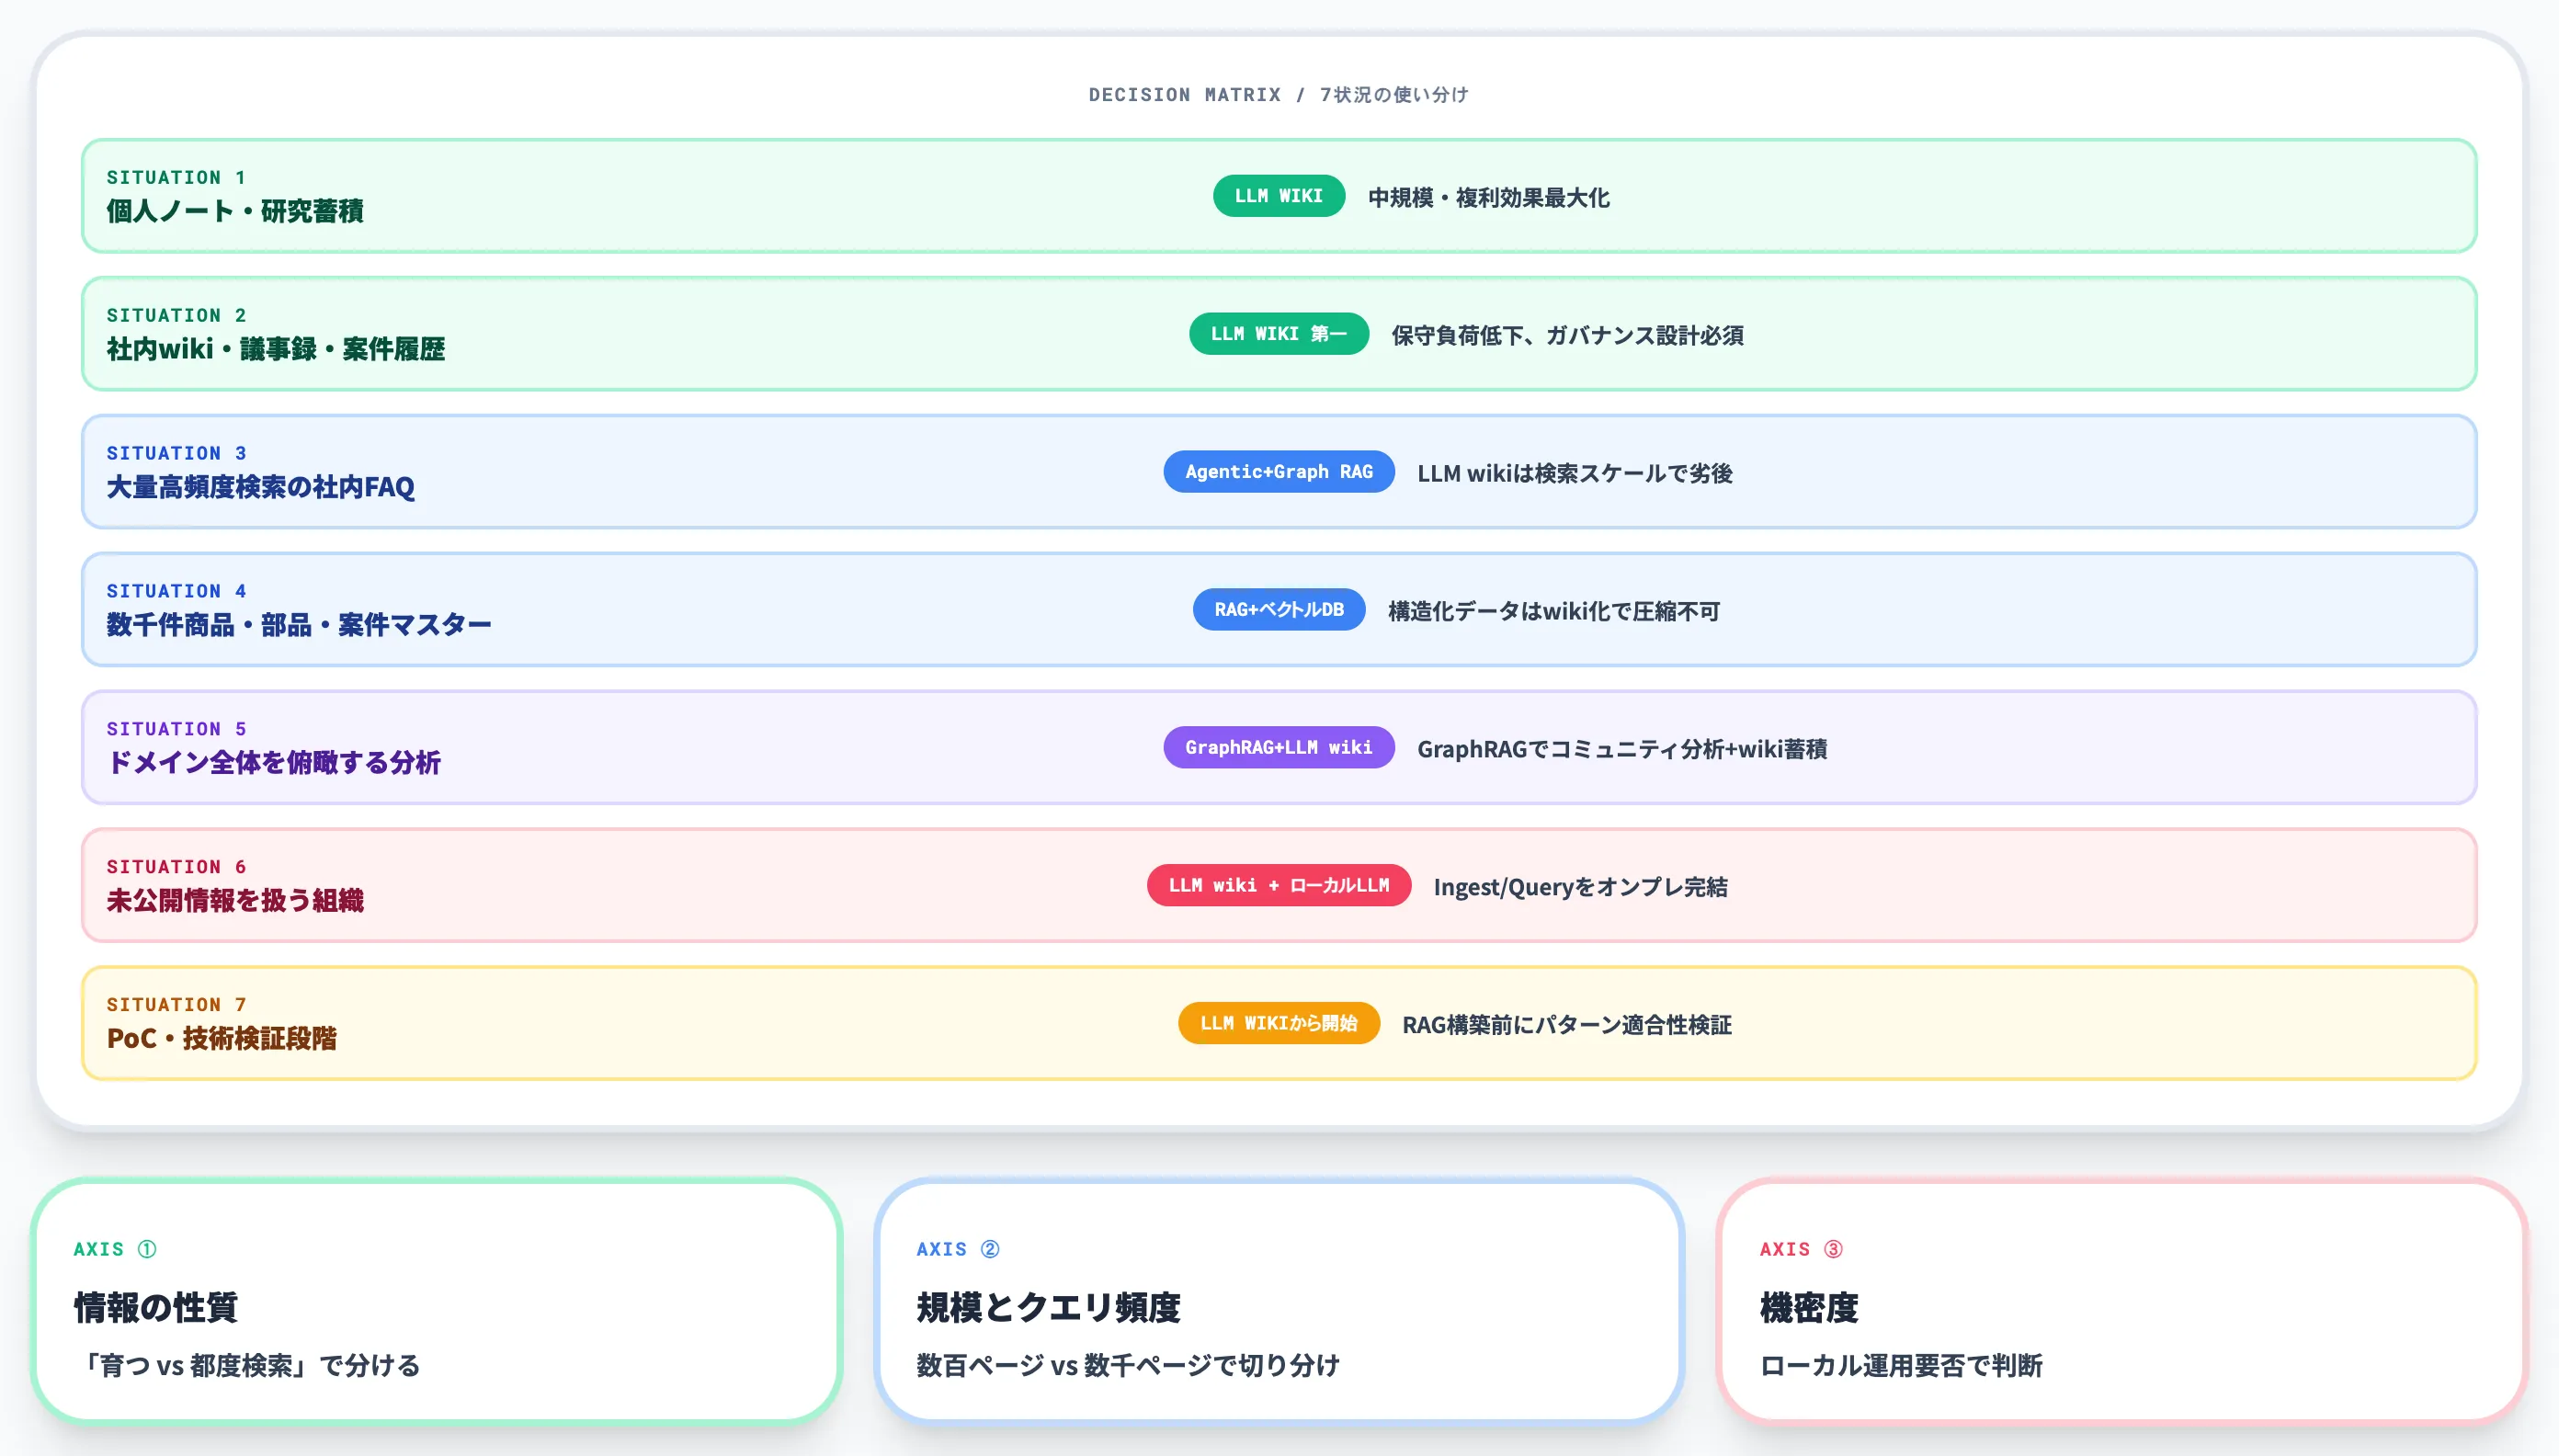Click the LLM WIKI green badge
The width and height of the screenshot is (2559, 1456).
click(x=1278, y=196)
